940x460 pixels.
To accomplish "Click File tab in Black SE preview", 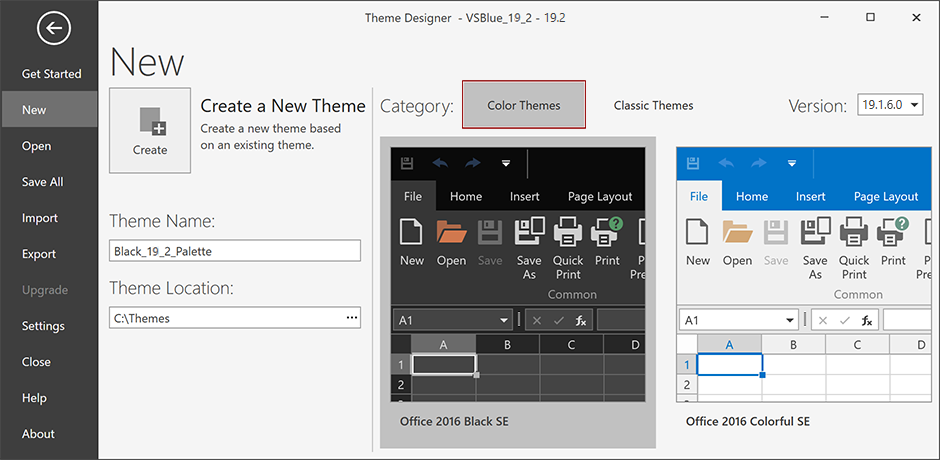I will (413, 196).
